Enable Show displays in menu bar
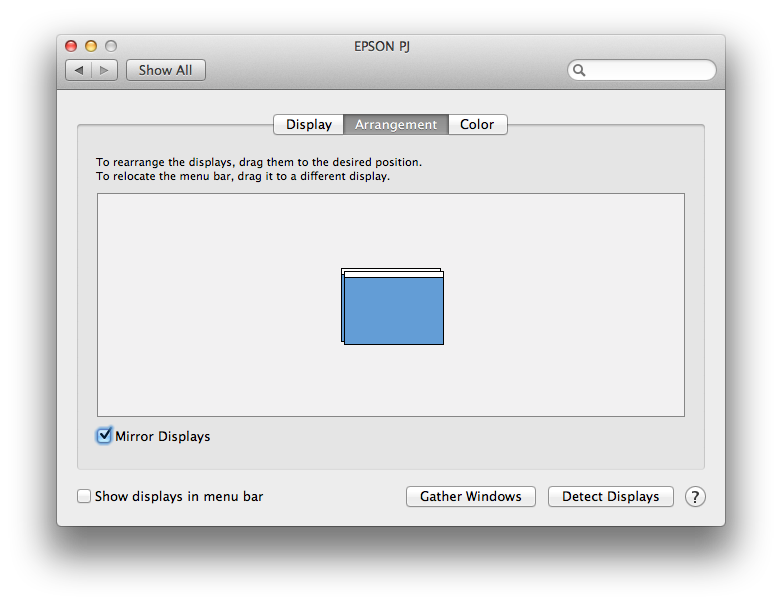The width and height of the screenshot is (782, 605). [84, 496]
